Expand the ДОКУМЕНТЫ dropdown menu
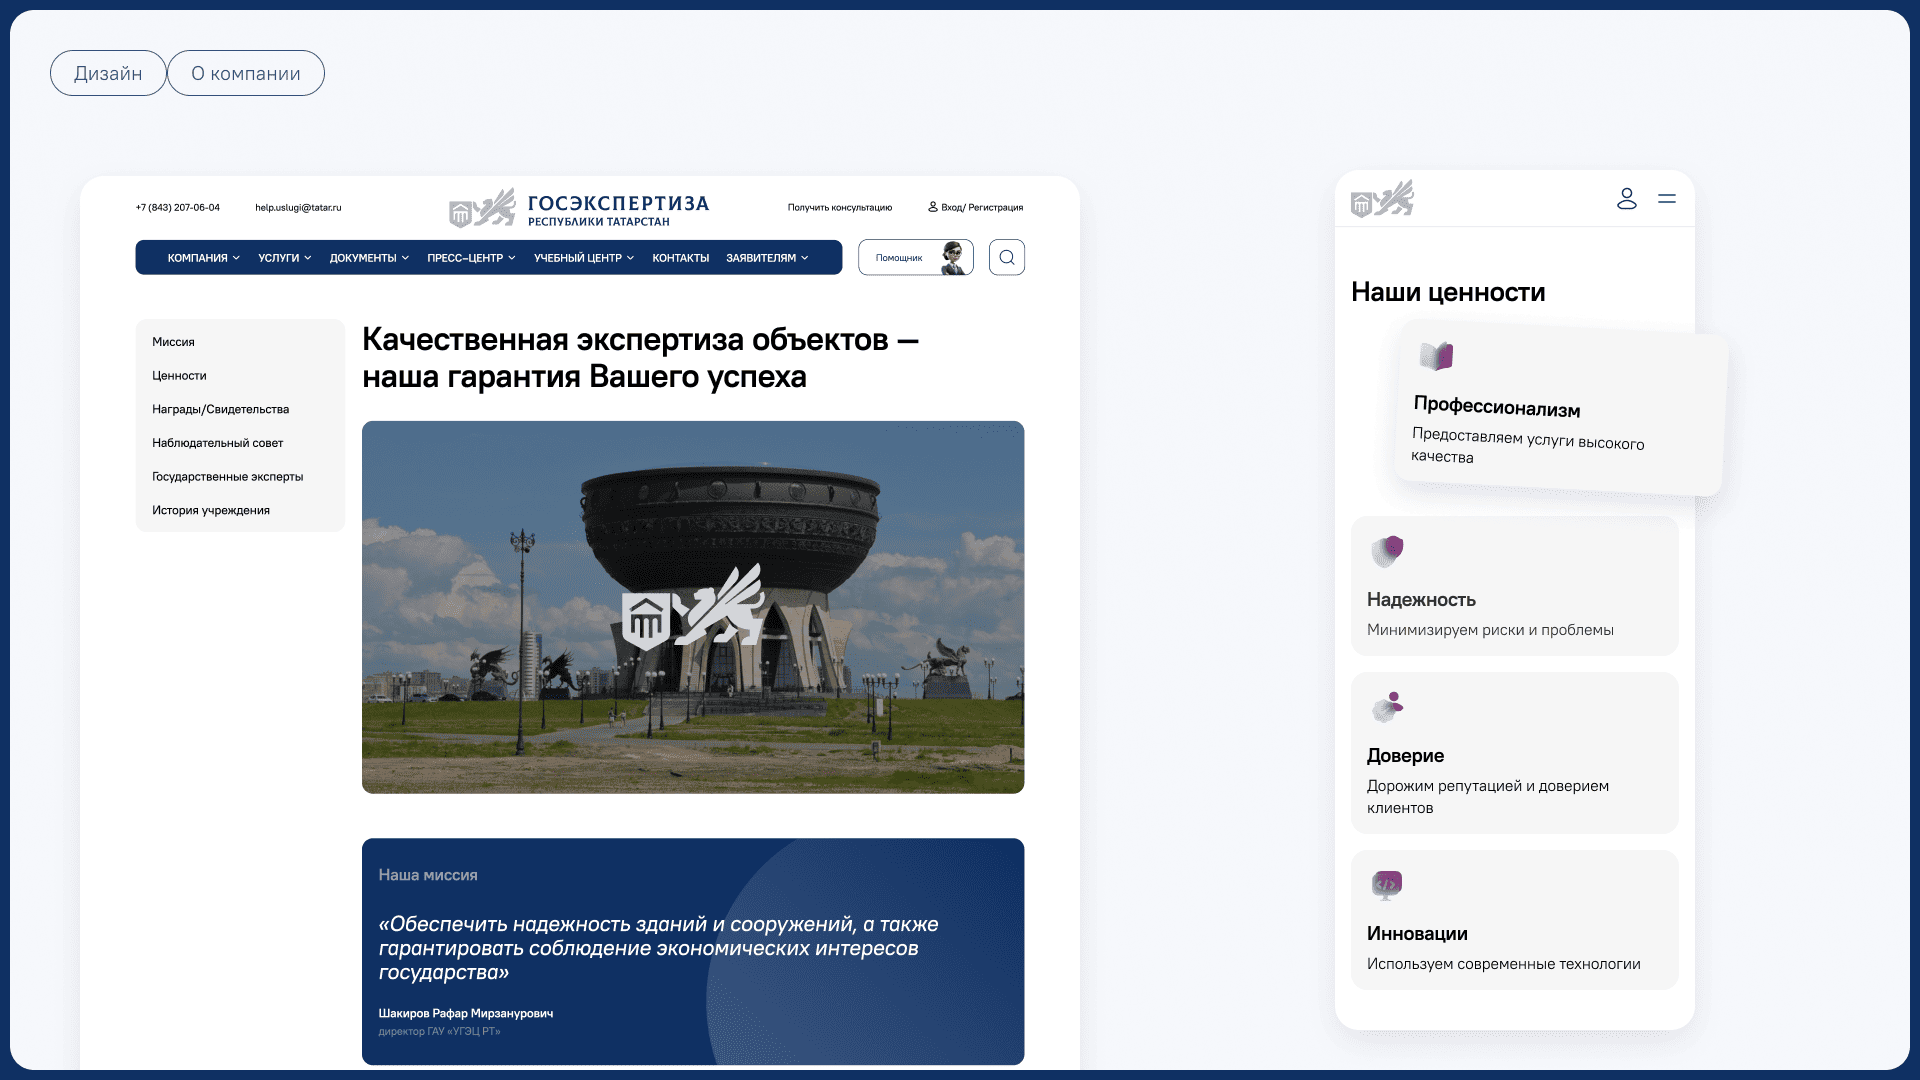Image resolution: width=1920 pixels, height=1080 pixels. coord(369,258)
